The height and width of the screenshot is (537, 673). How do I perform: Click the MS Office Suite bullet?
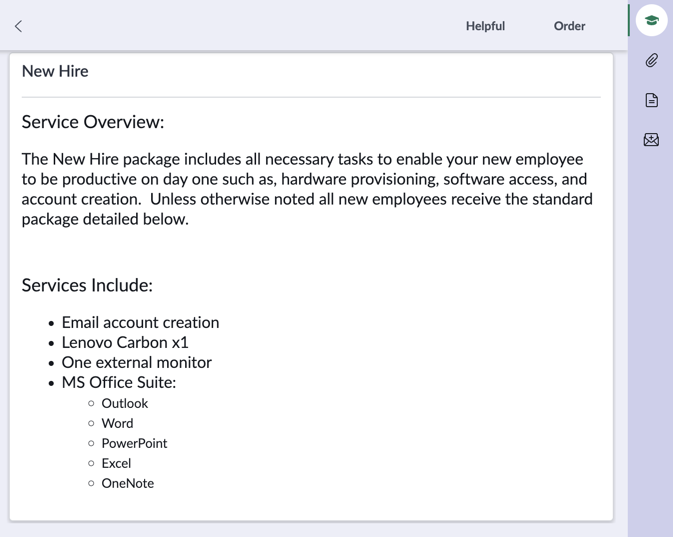point(119,382)
